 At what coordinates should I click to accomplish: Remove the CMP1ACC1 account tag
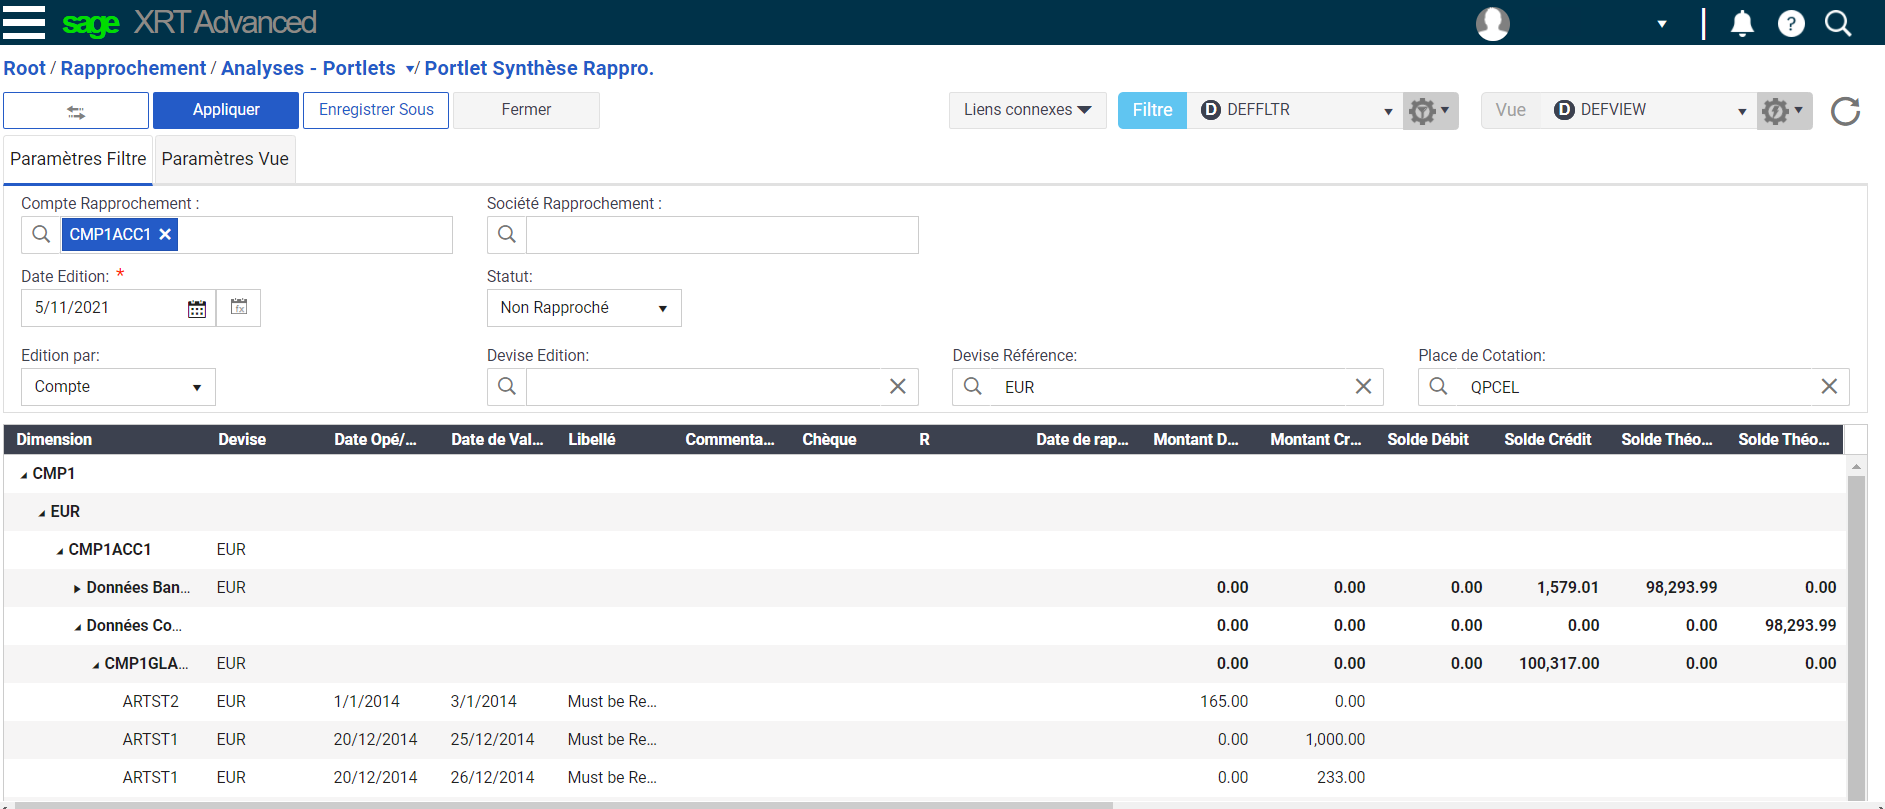(166, 234)
